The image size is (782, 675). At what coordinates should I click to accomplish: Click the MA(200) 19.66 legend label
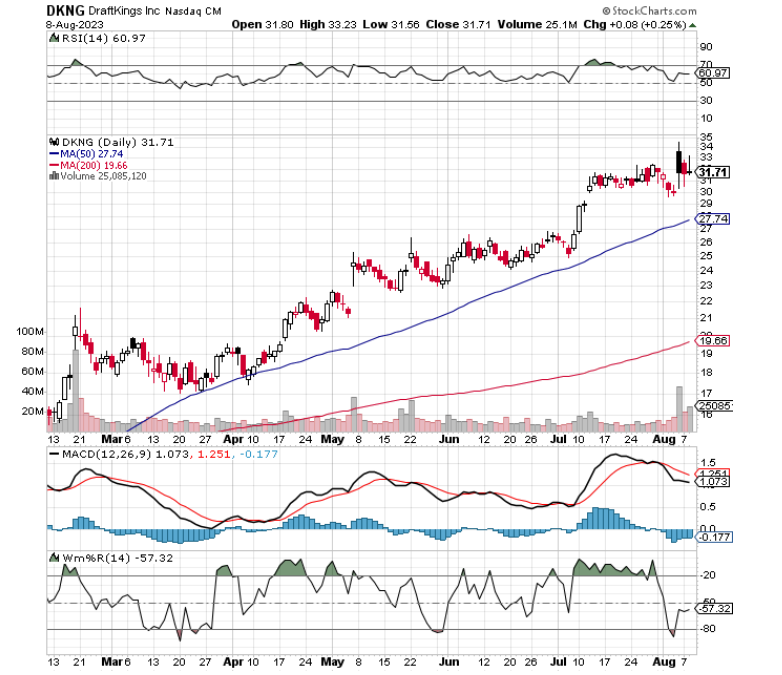93,165
